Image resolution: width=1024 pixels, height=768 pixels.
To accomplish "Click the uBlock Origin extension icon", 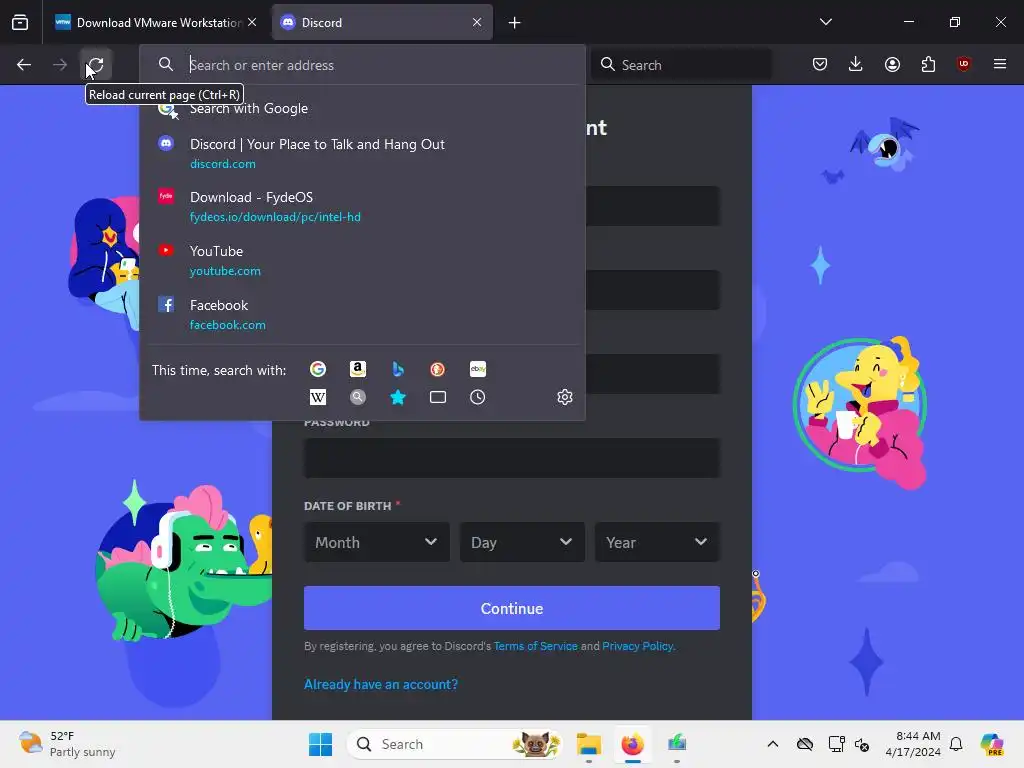I will pyautogui.click(x=963, y=64).
